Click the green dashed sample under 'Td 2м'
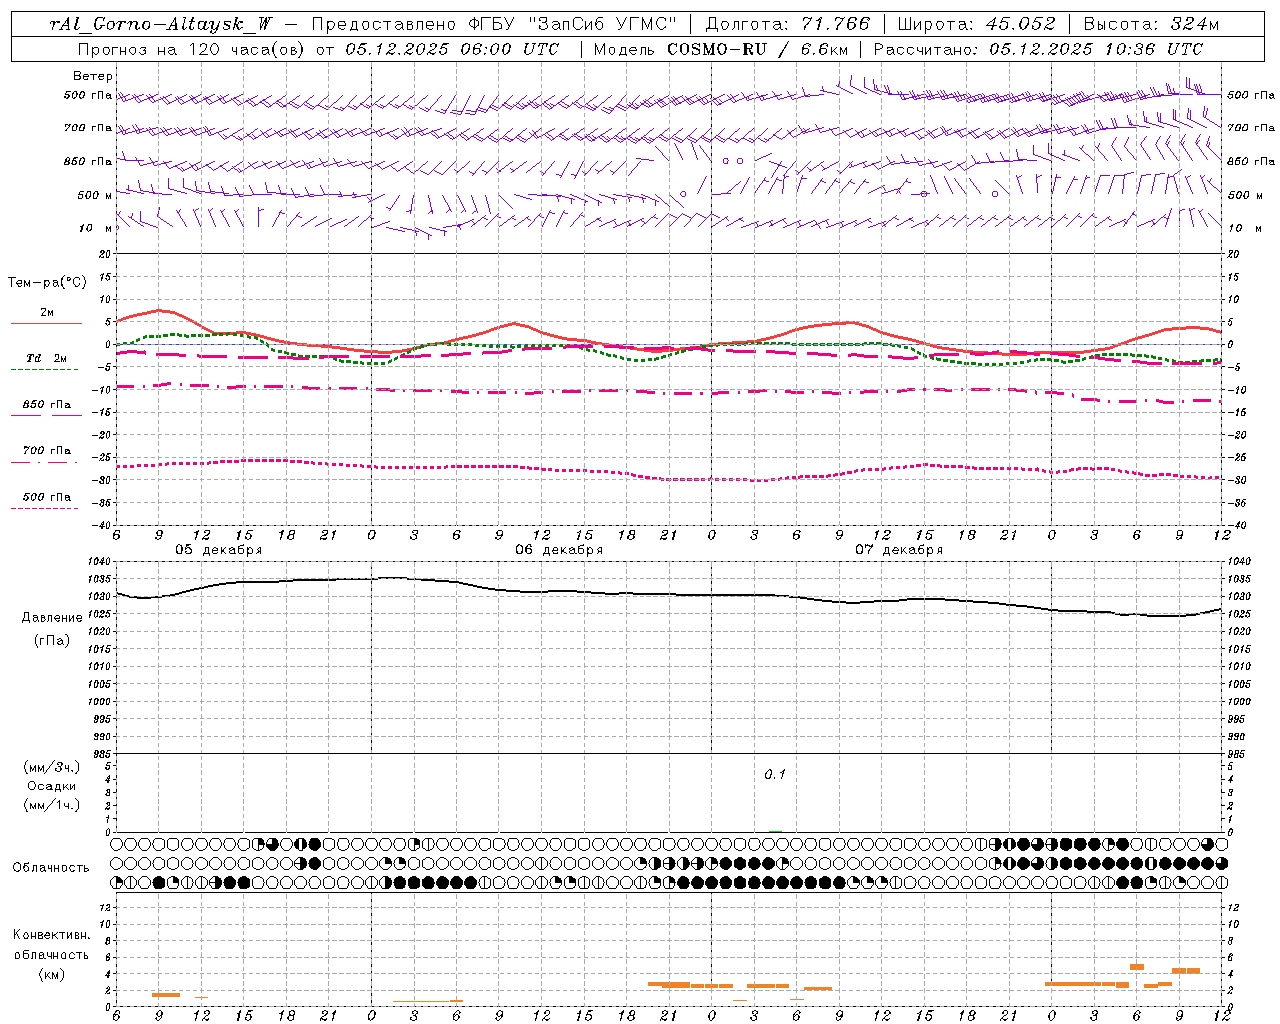 point(45,369)
